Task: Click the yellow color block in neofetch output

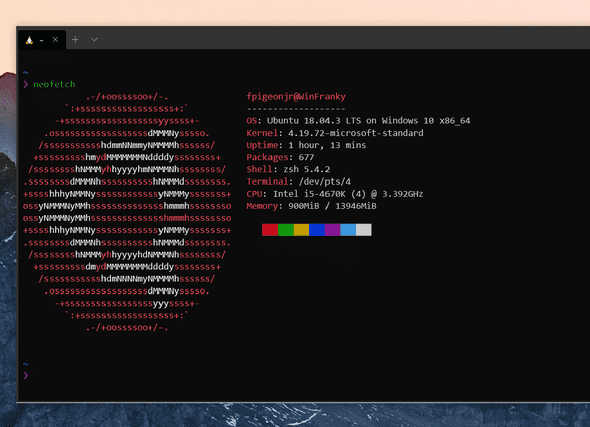Action: coord(301,229)
